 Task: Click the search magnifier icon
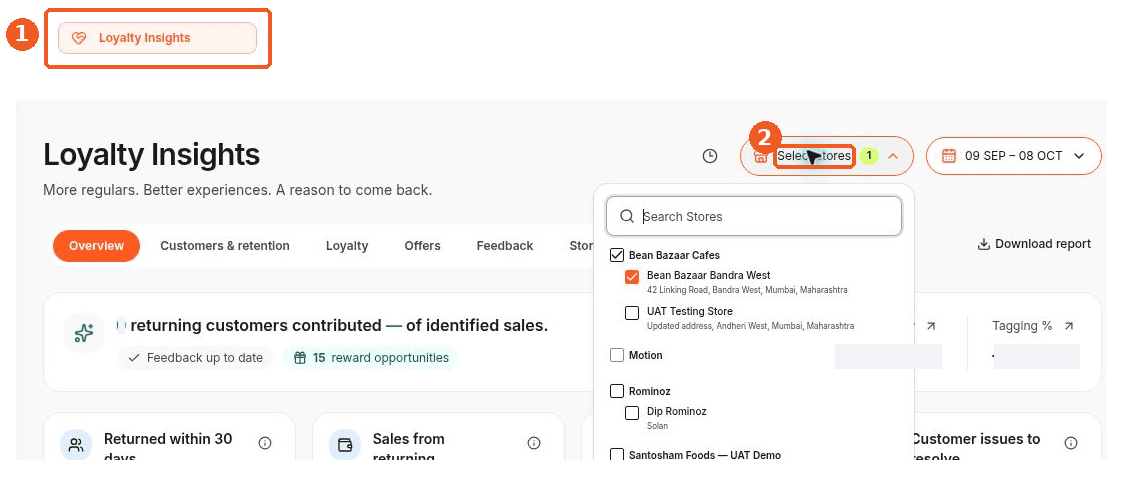(x=627, y=216)
